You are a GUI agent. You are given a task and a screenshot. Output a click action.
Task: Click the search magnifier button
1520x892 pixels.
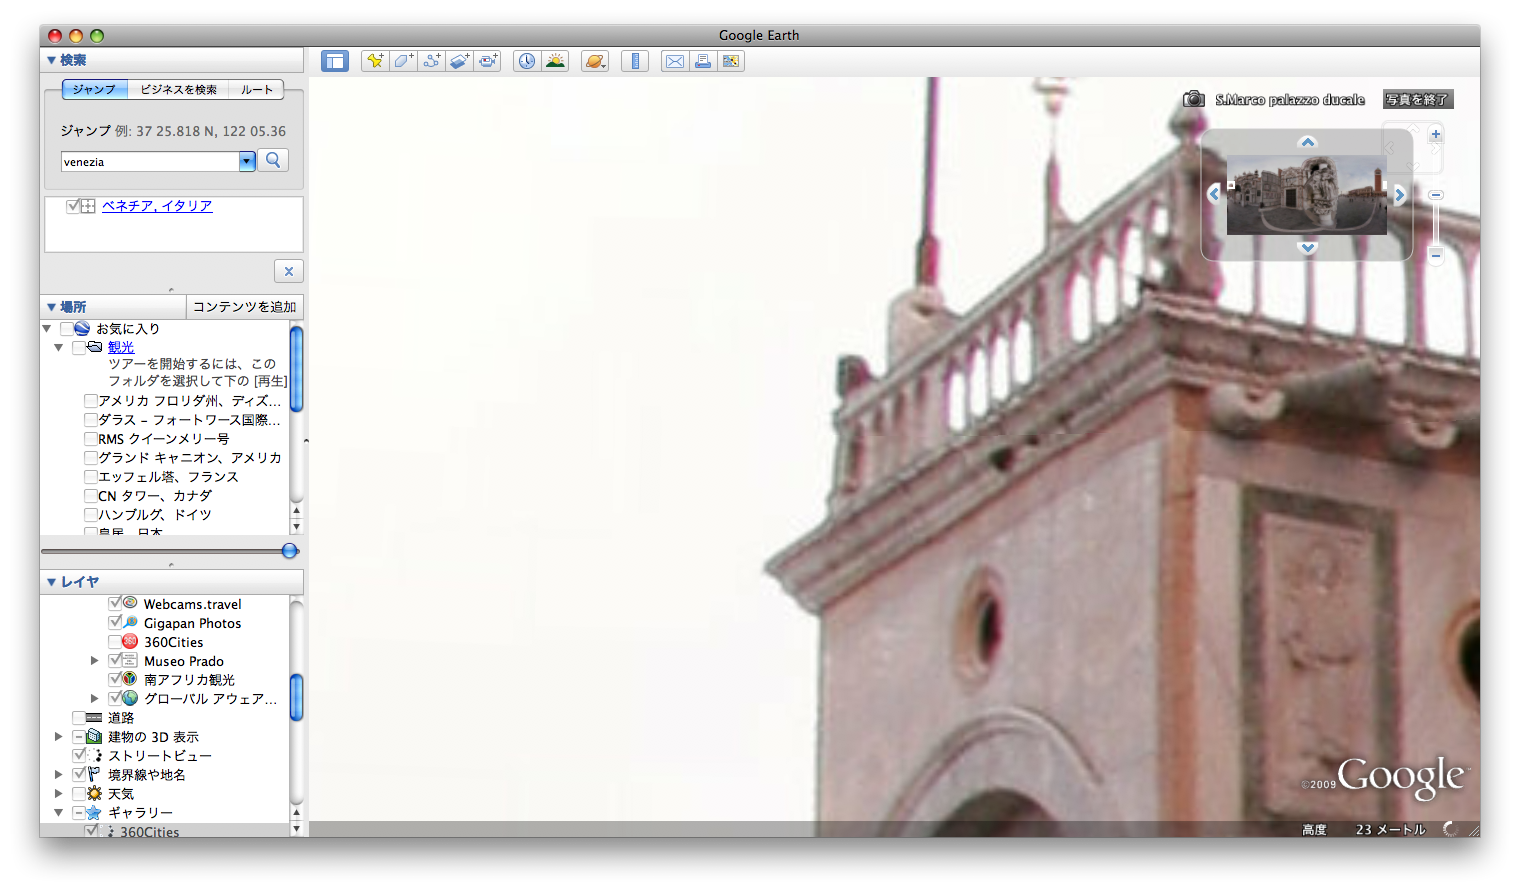[273, 160]
